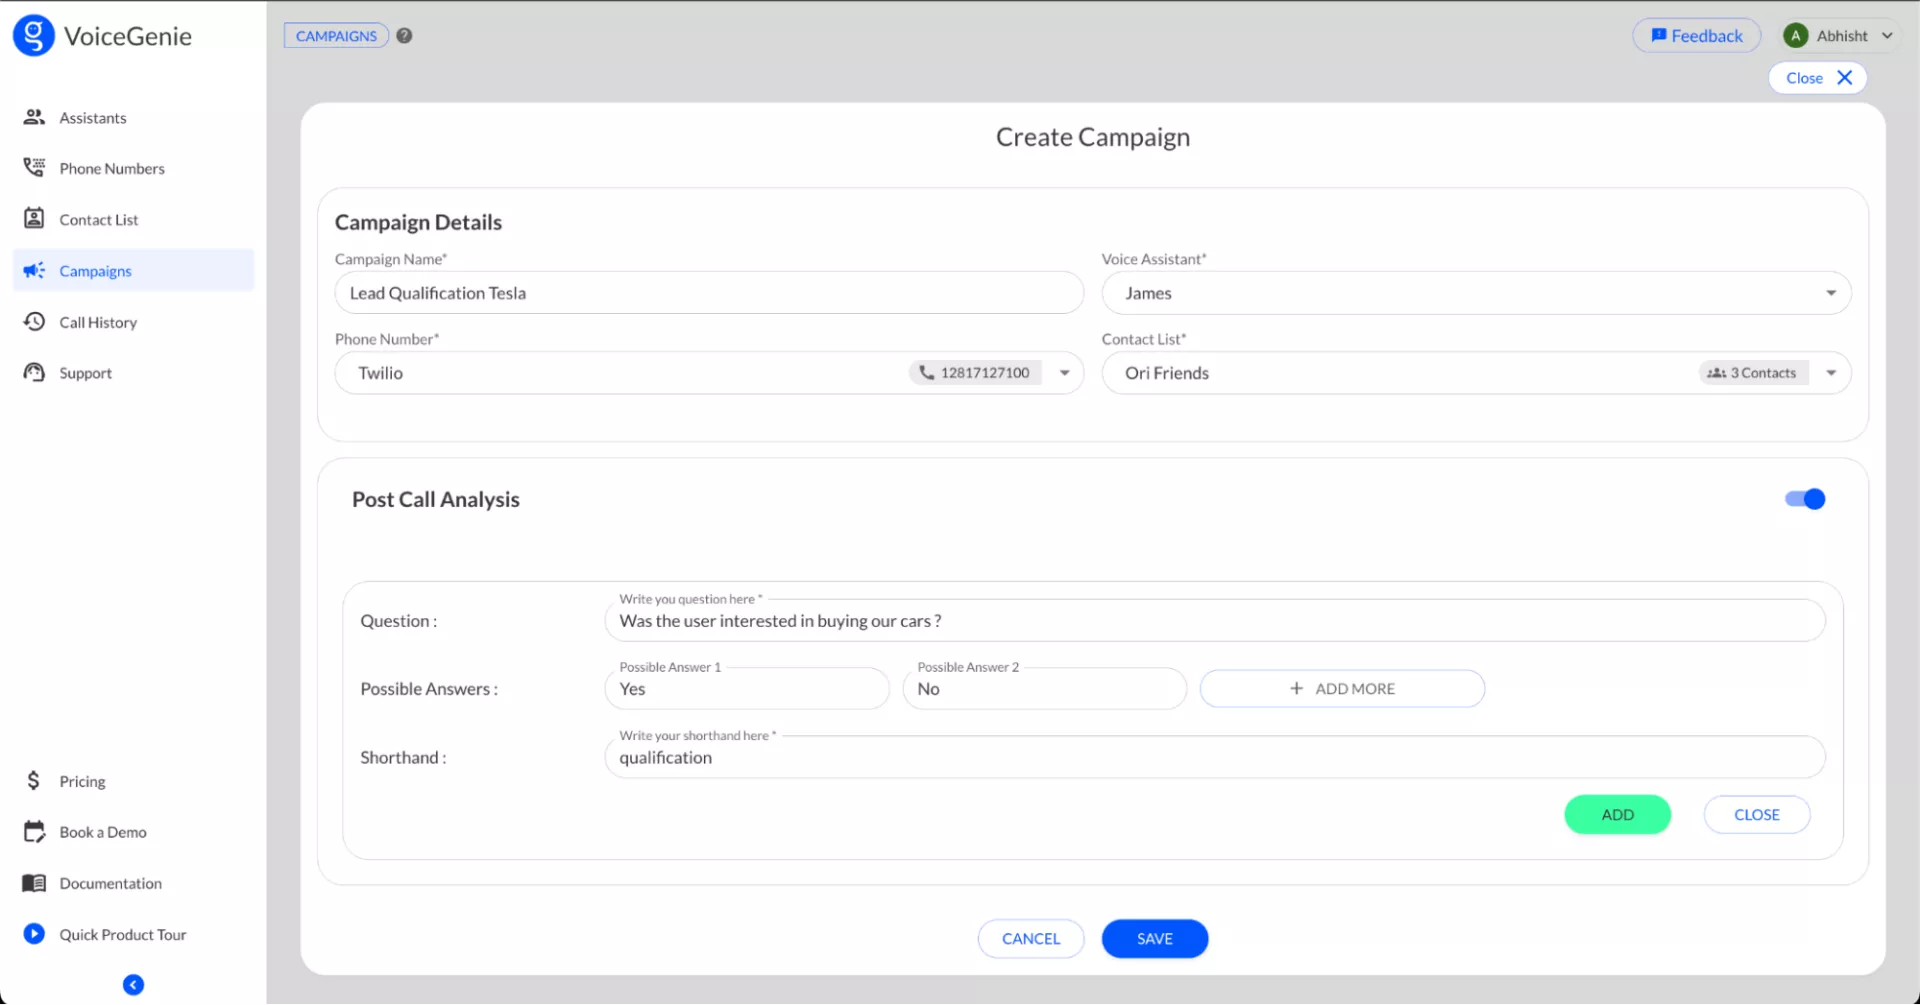Open the Phone Number Twilio dropdown
1920x1005 pixels.
pyautogui.click(x=1065, y=373)
